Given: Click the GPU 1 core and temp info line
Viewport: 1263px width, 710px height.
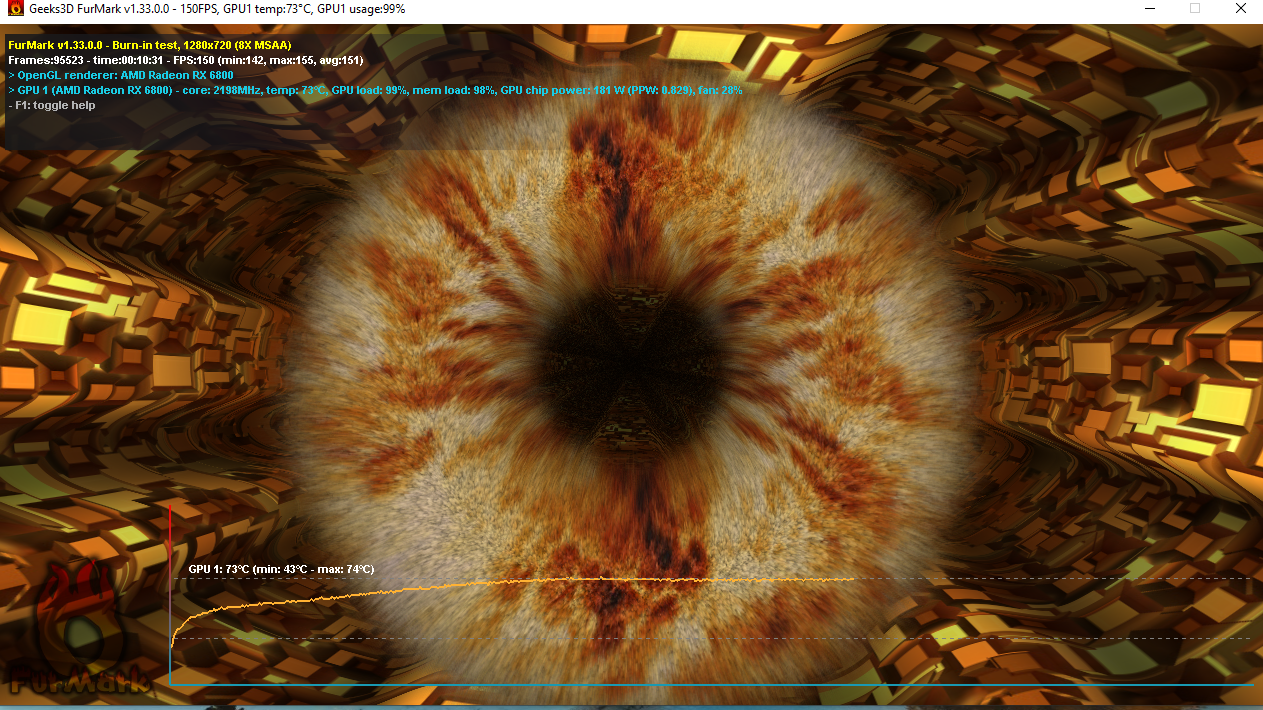Looking at the screenshot, I should tap(374, 90).
